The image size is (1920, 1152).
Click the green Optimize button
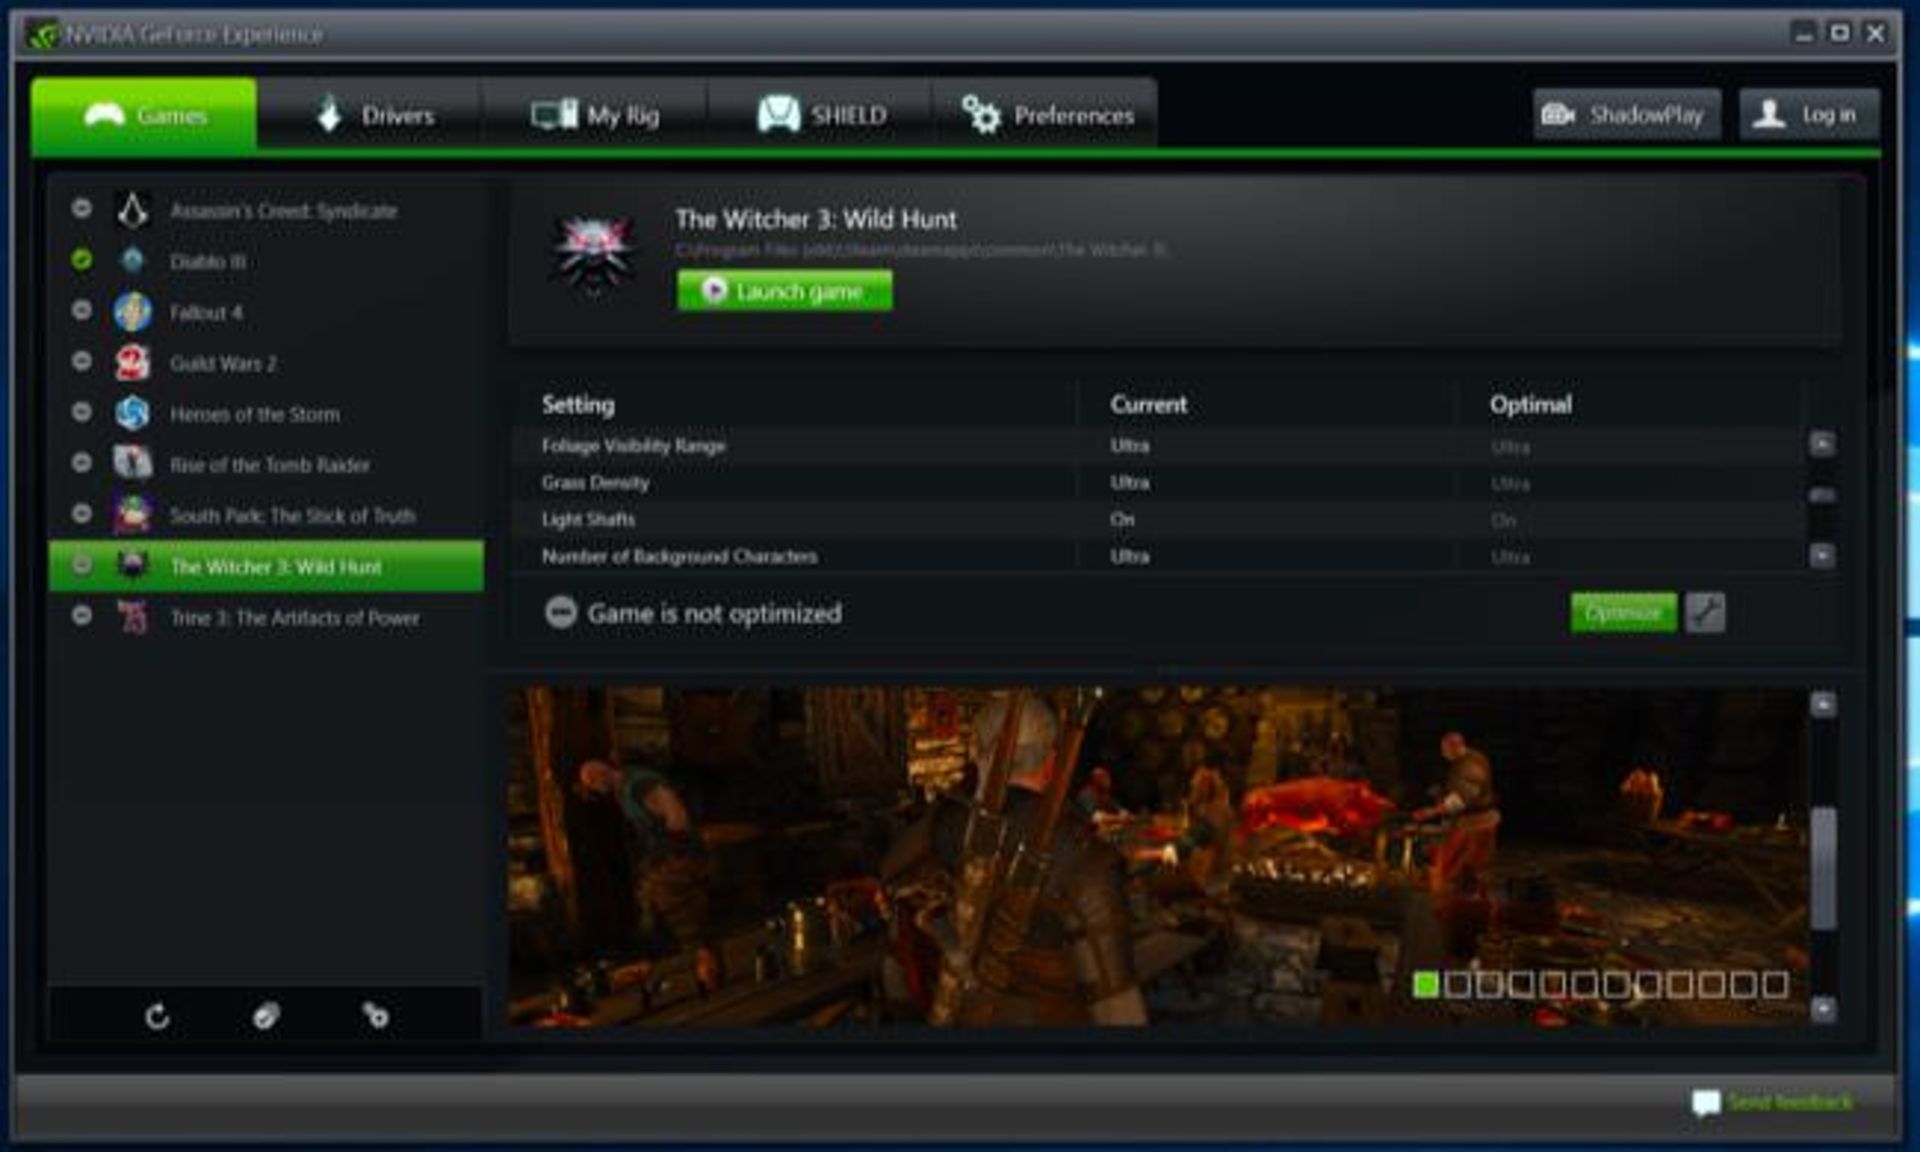click(x=1623, y=612)
